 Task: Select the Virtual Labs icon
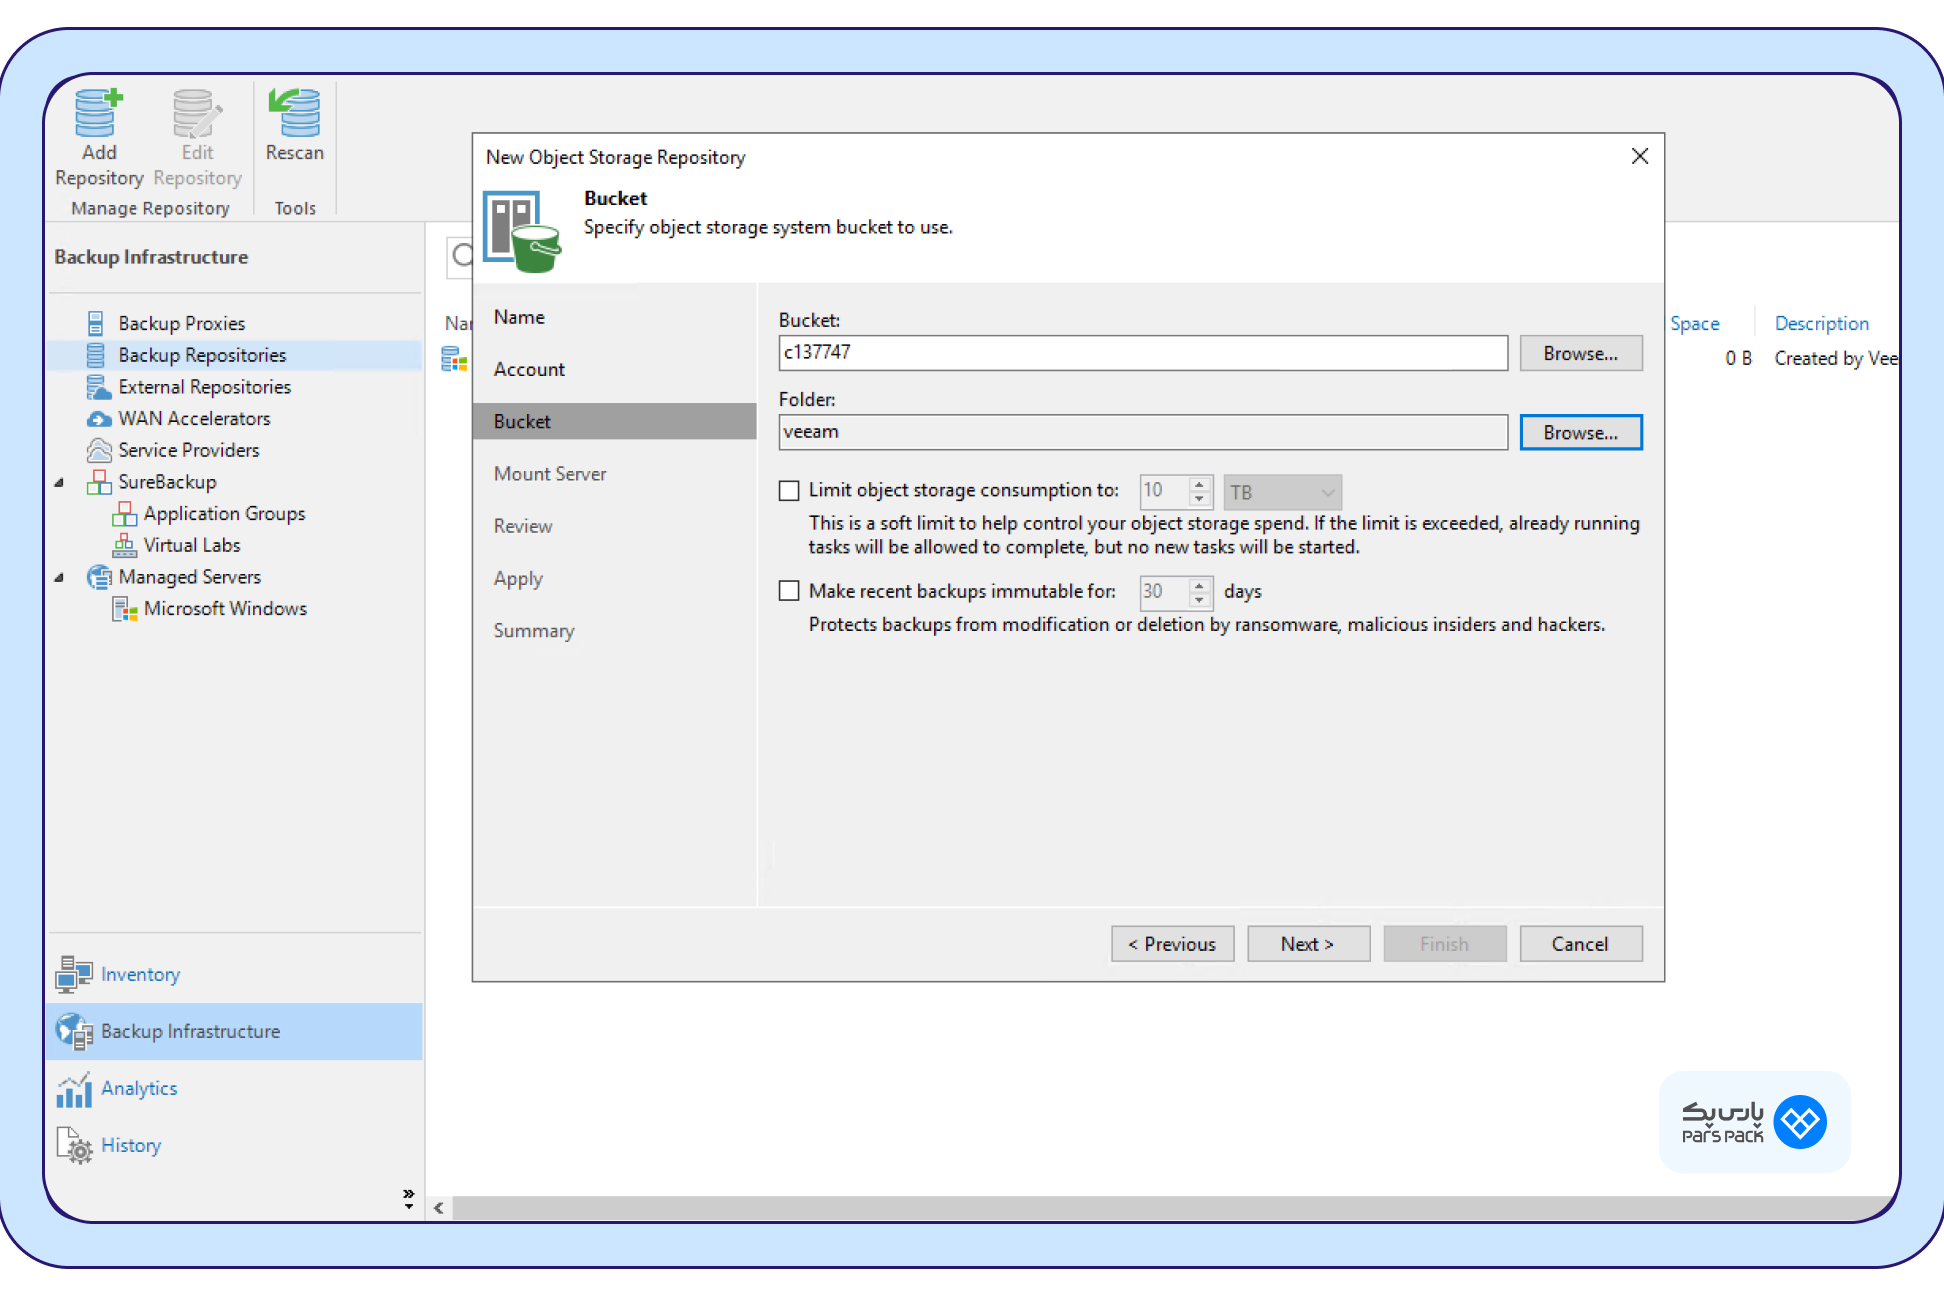124,545
